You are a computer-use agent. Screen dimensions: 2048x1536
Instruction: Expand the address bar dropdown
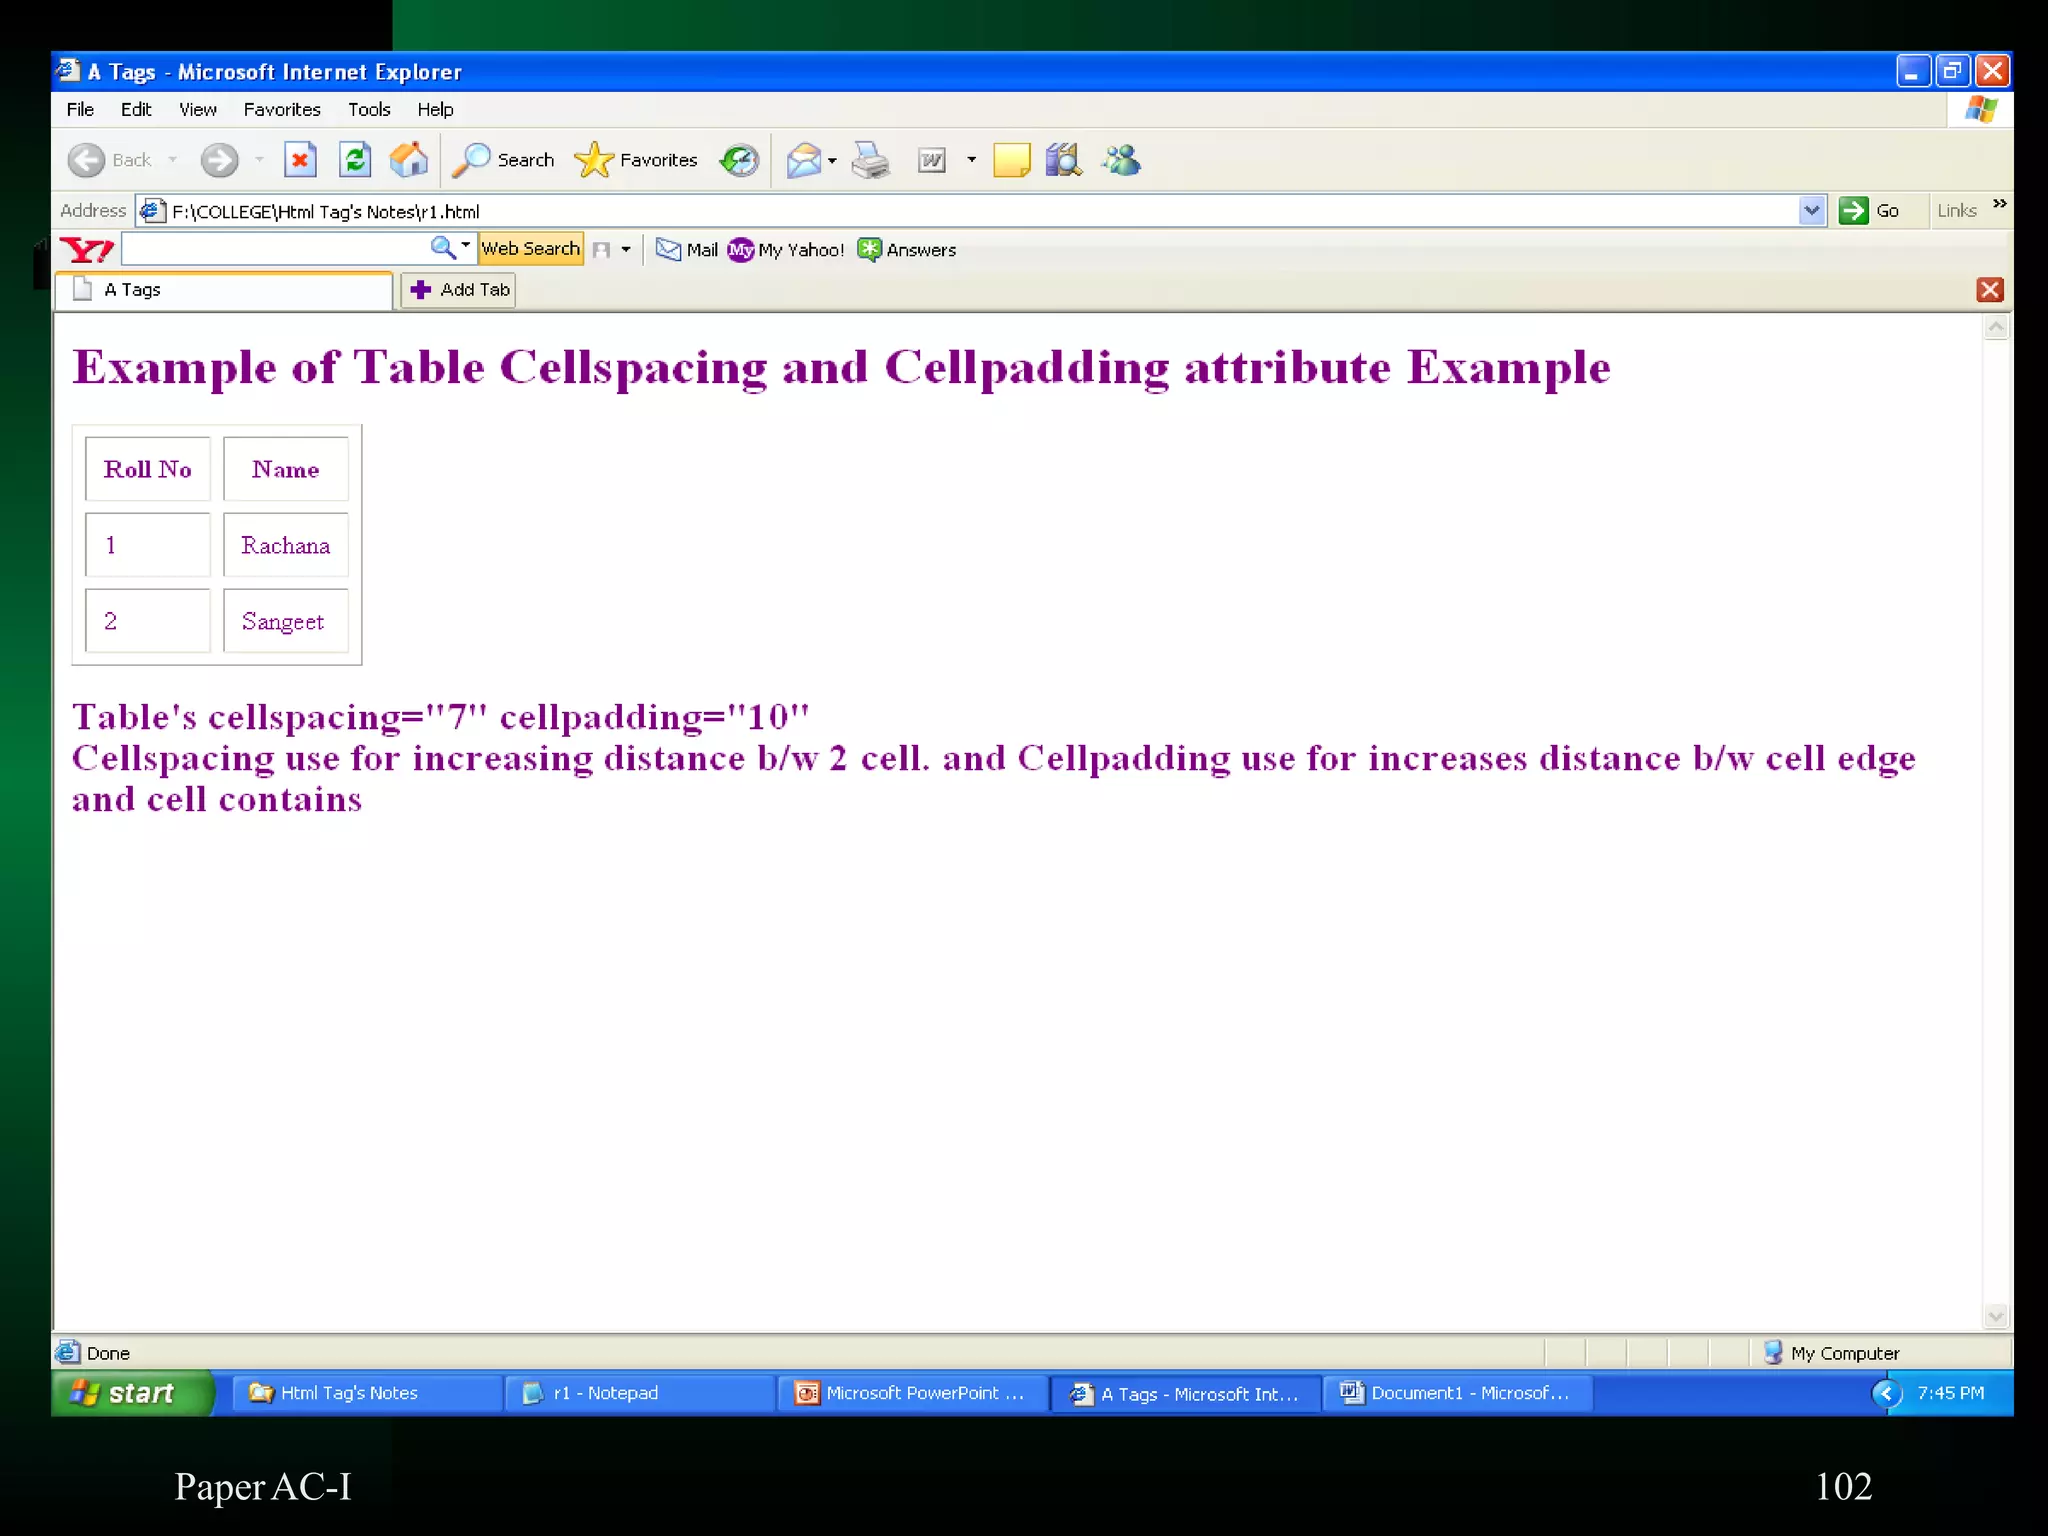[1811, 211]
